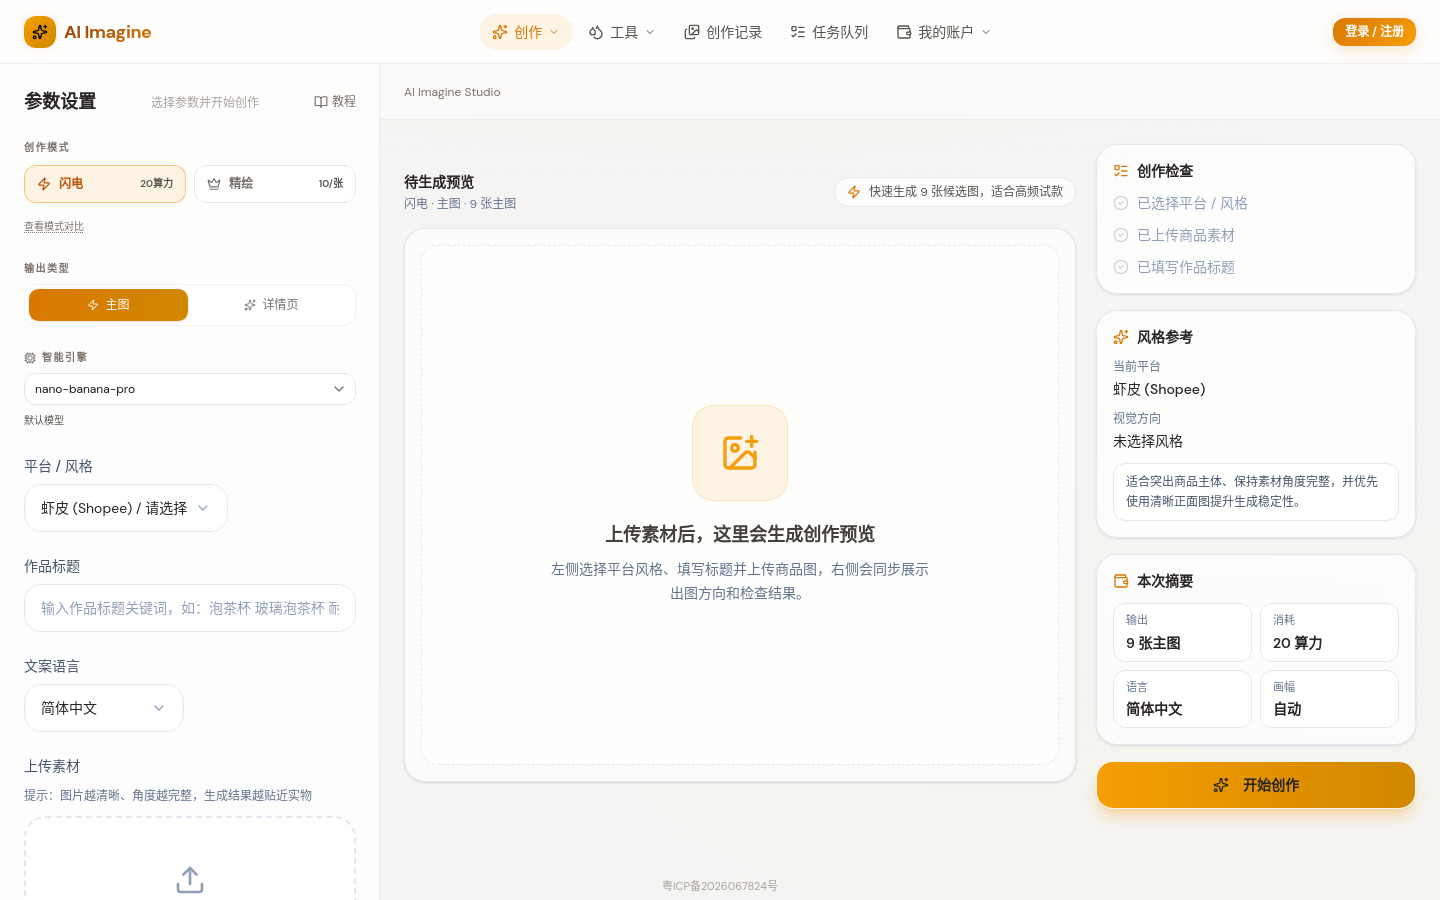The height and width of the screenshot is (900, 1440).
Task: Click the 未选择风格 text
Action: (x=1148, y=441)
